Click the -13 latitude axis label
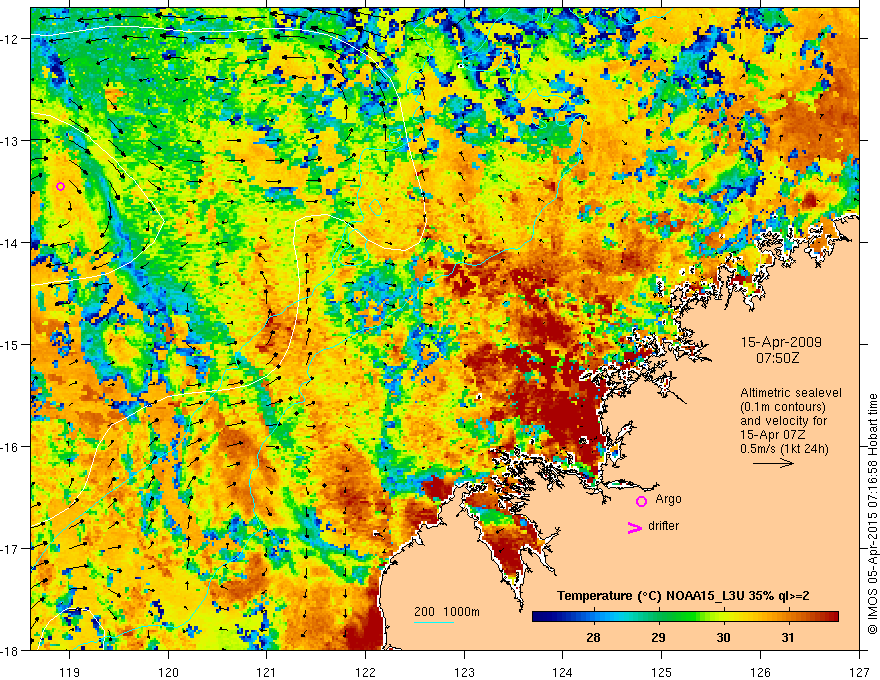The width and height of the screenshot is (880, 680). pos(12,141)
